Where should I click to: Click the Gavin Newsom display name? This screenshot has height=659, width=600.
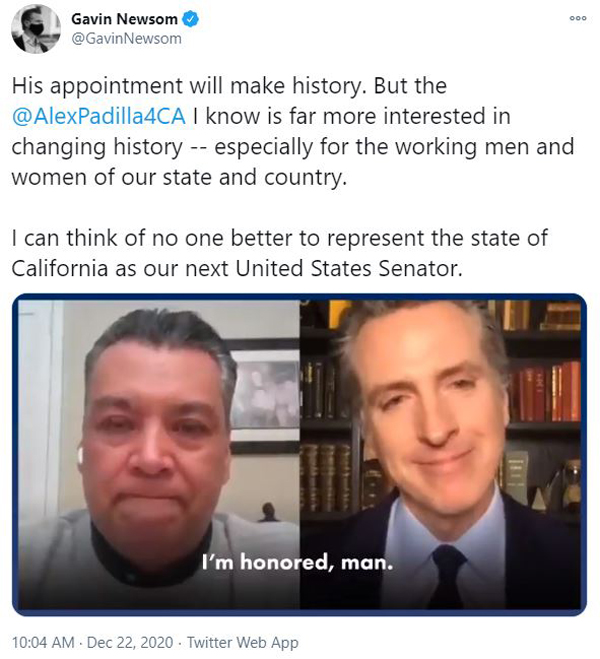(124, 19)
